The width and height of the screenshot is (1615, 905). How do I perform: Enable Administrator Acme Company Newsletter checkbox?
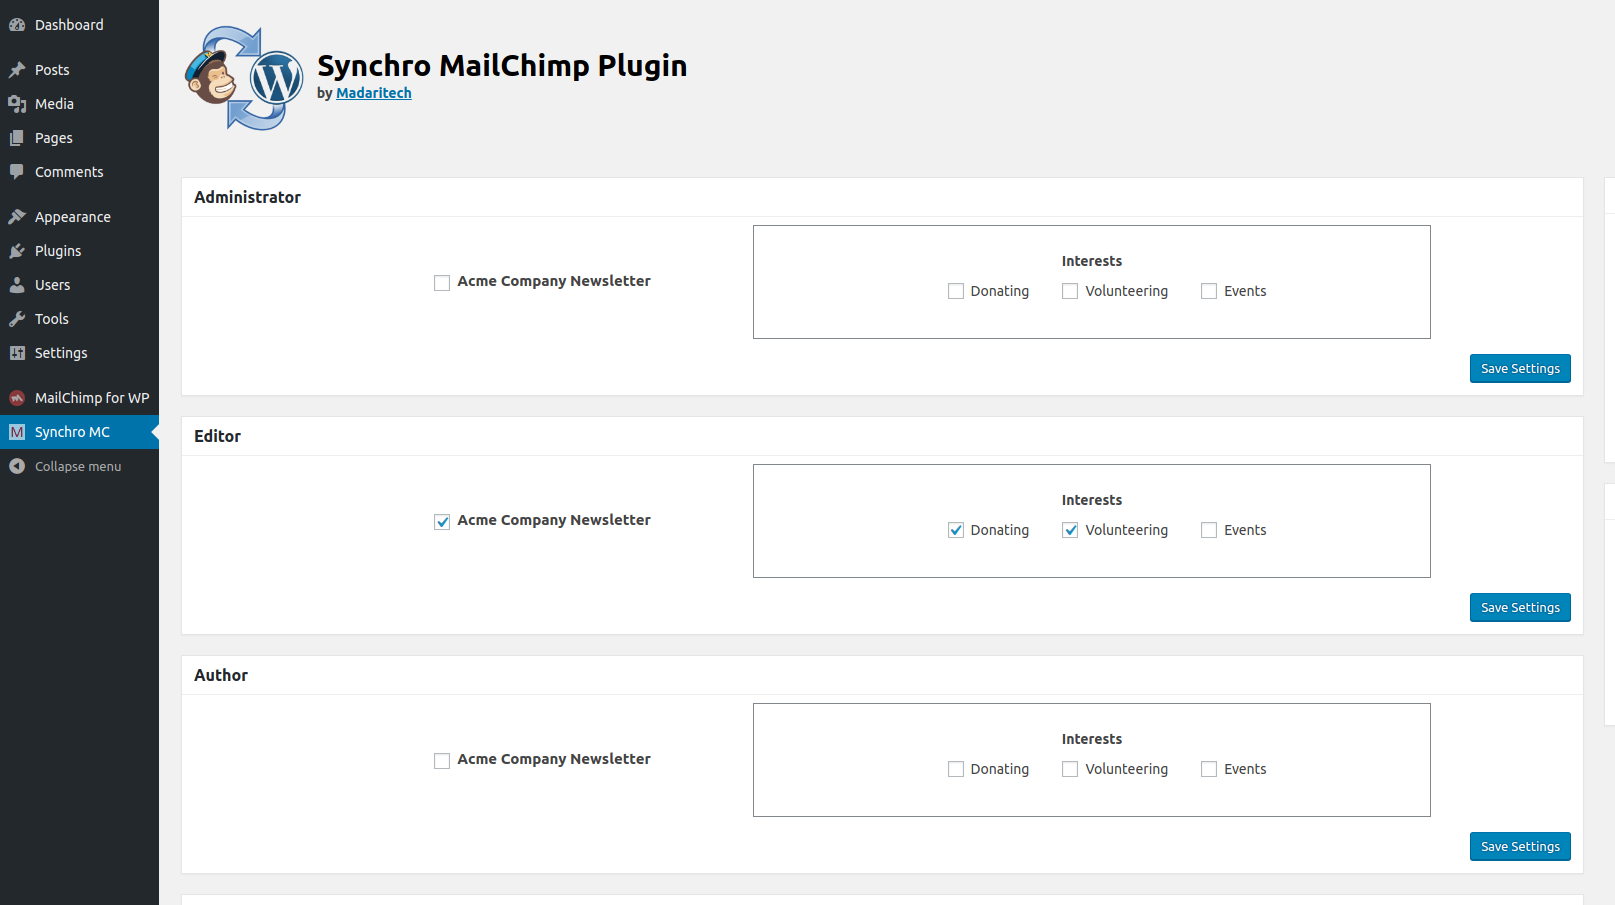pos(442,283)
